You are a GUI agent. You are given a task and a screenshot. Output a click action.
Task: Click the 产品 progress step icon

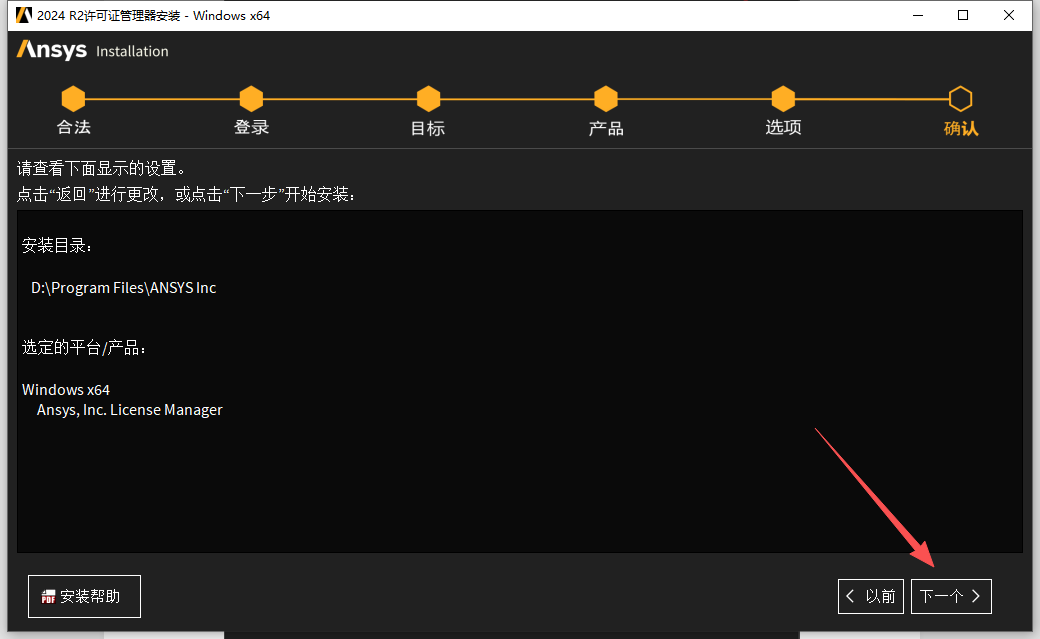click(x=605, y=99)
